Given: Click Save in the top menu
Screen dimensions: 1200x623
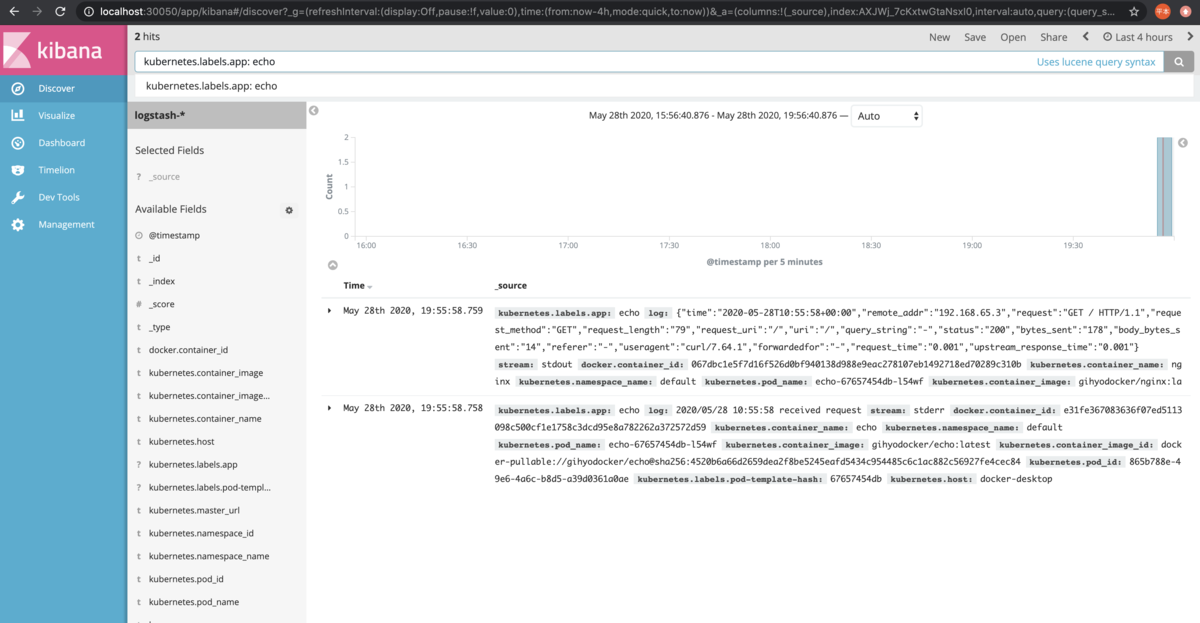Looking at the screenshot, I should [x=975, y=37].
